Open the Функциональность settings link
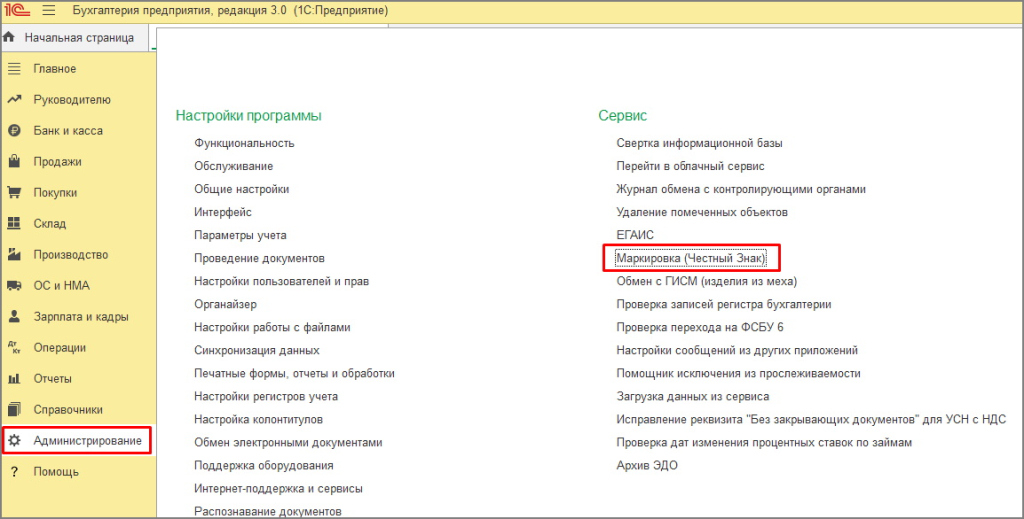The height and width of the screenshot is (519, 1024). point(244,143)
